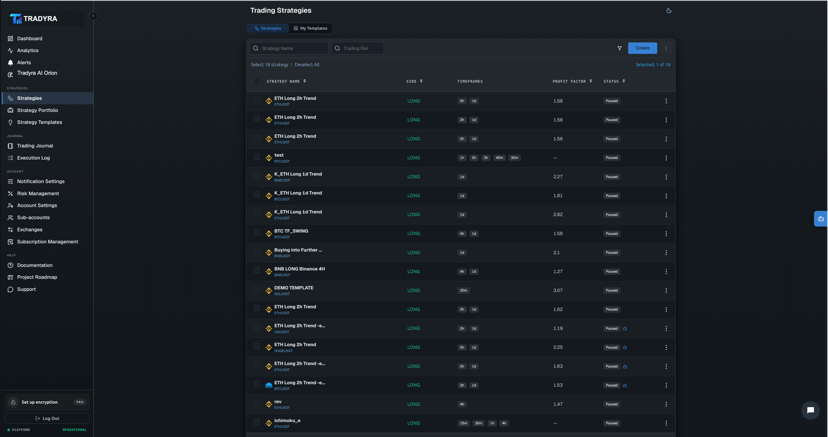The image size is (828, 437).
Task: Click the blue bot icon on the 1.63 row
Action: tap(625, 366)
